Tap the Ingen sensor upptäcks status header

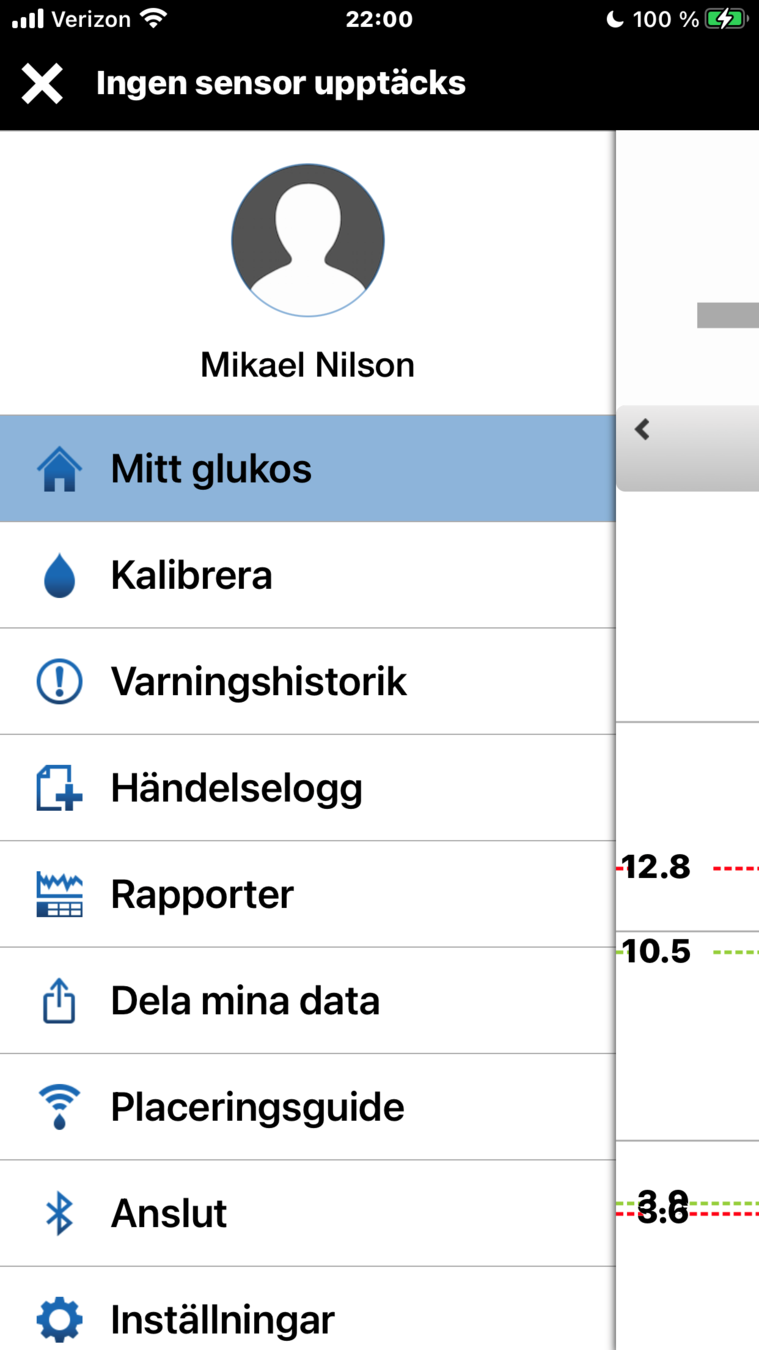click(281, 83)
